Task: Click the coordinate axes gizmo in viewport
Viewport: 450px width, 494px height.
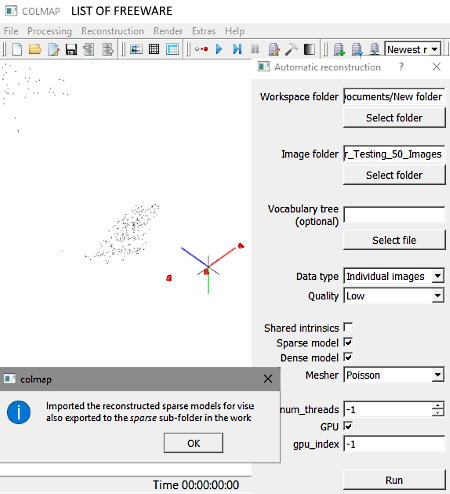Action: (208, 268)
